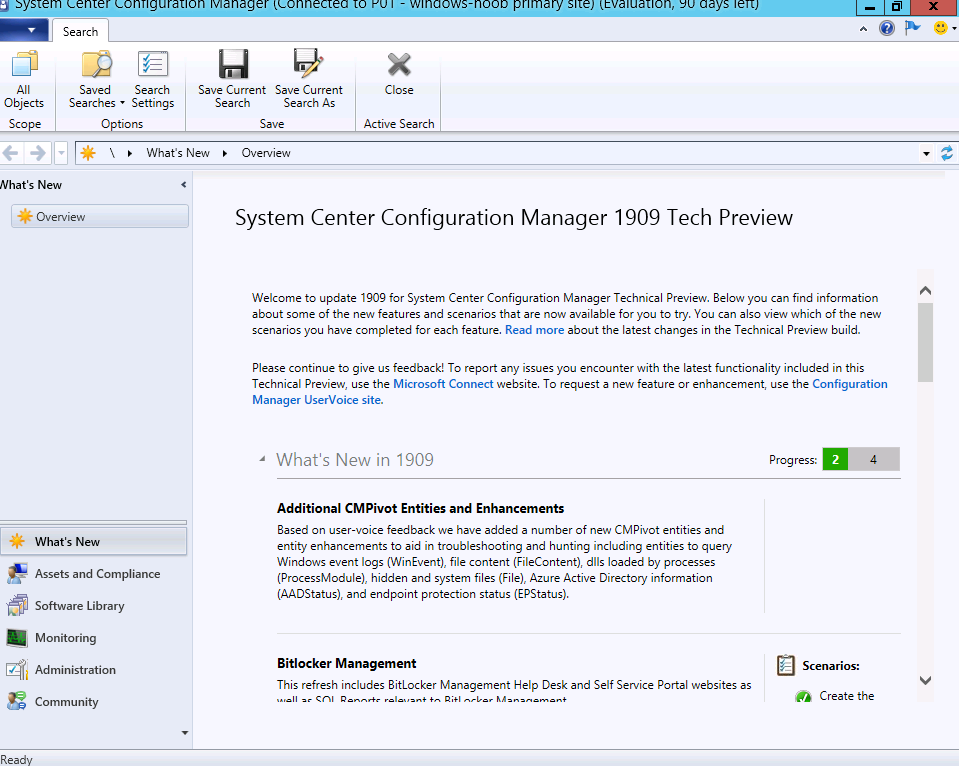Click What's New breadcrumb segment
Image resolution: width=959 pixels, height=766 pixels.
coord(177,153)
